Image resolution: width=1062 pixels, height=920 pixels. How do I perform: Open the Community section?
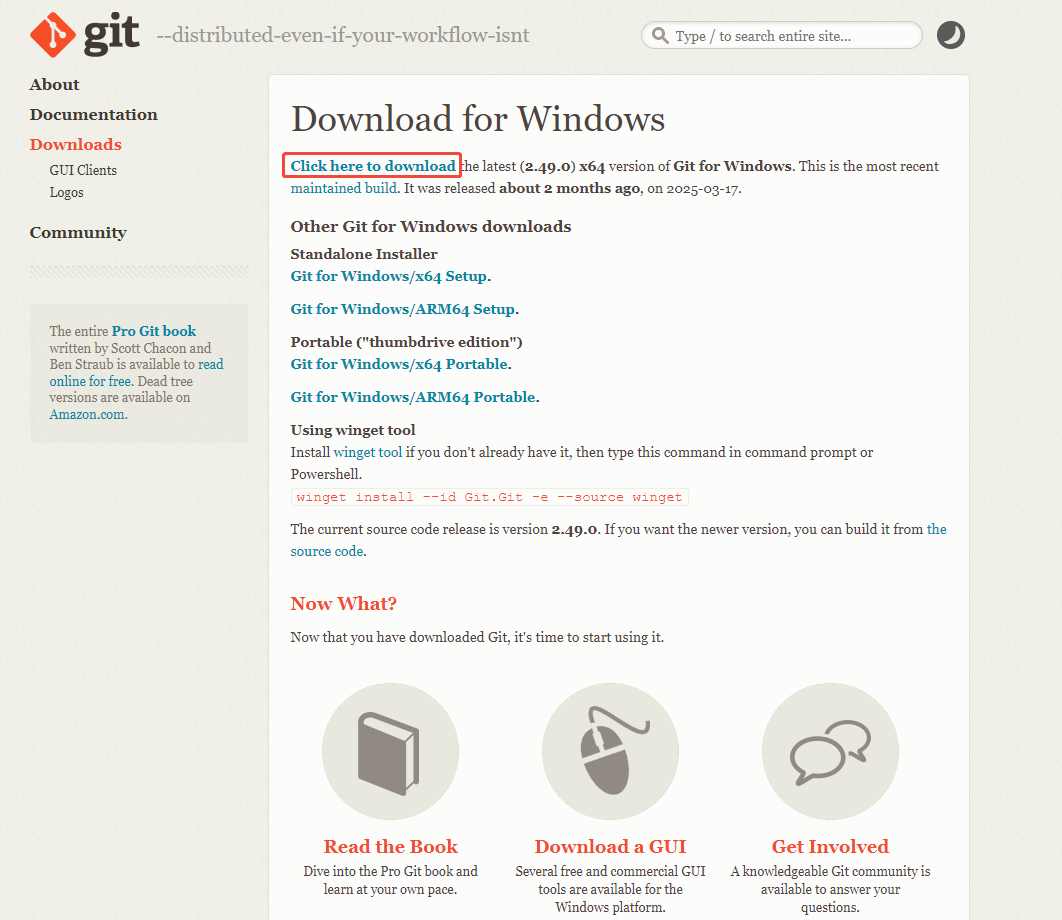[78, 232]
